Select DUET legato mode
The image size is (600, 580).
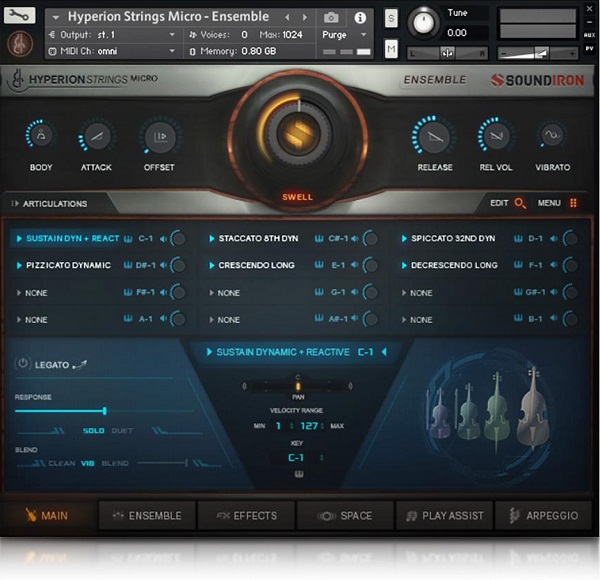point(122,431)
